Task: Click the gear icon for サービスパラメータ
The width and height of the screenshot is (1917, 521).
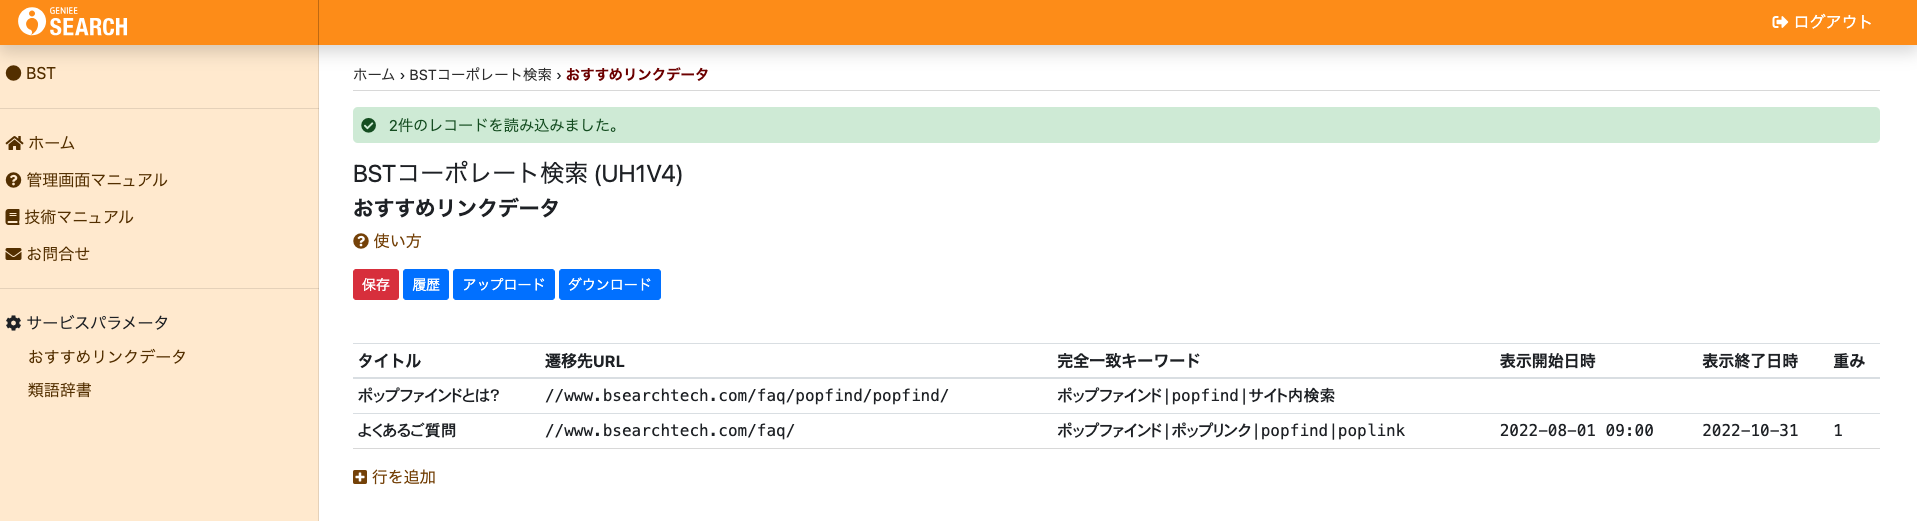Action: [x=13, y=323]
